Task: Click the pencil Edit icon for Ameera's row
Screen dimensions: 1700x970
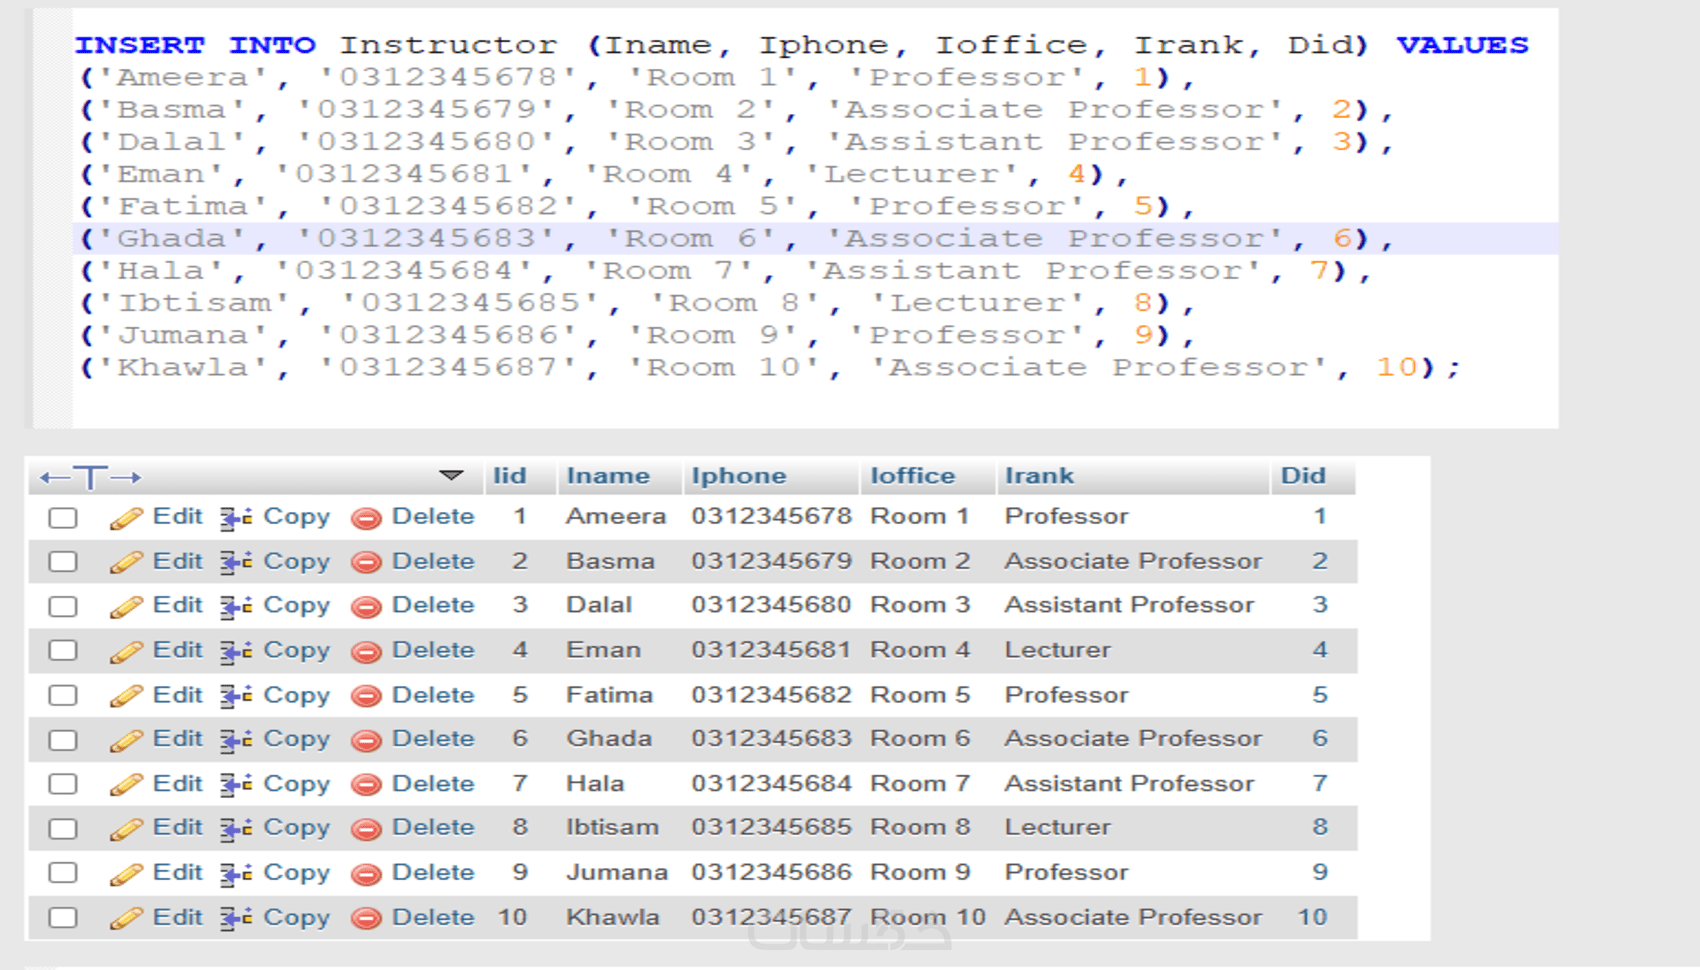Action: click(x=126, y=518)
